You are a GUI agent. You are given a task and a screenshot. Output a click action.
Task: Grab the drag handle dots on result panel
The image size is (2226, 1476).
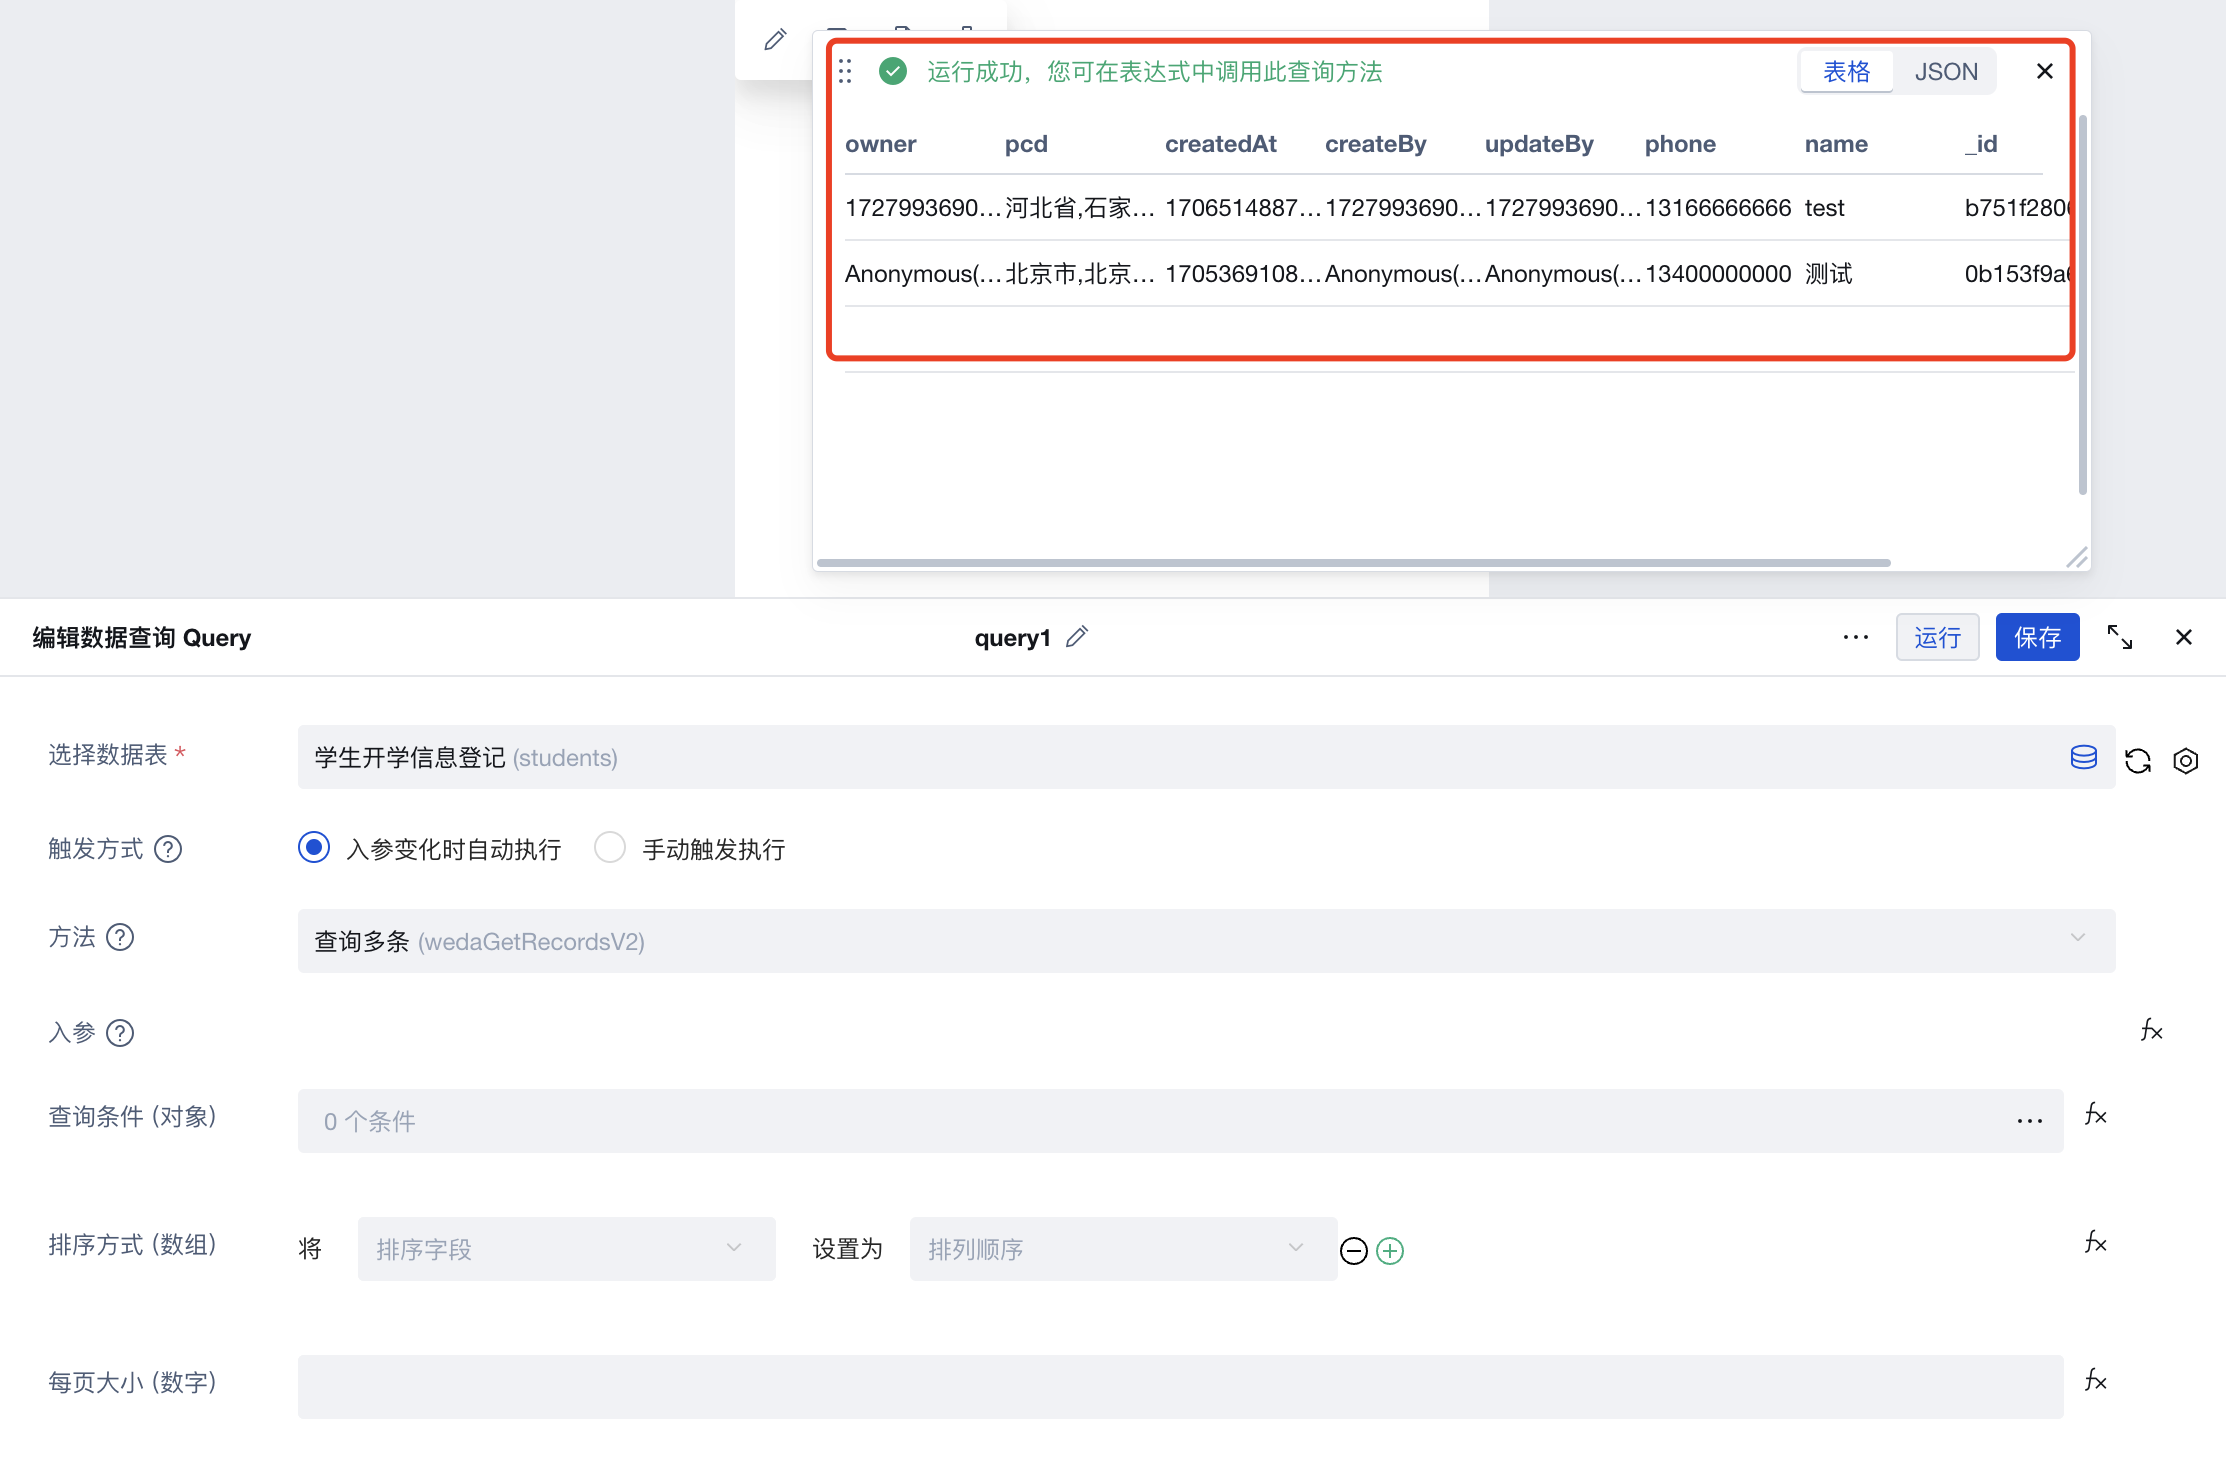(x=845, y=71)
